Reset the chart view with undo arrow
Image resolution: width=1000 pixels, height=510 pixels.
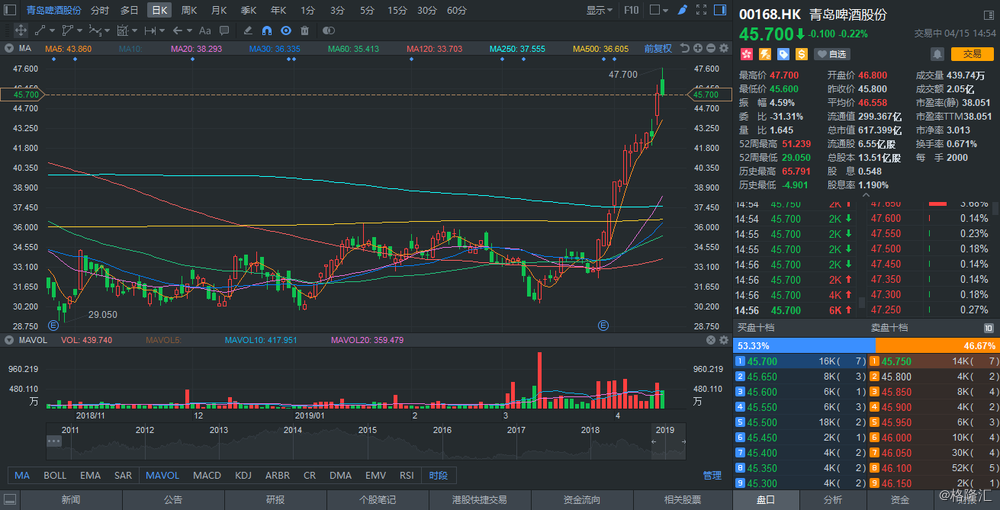(x=685, y=48)
